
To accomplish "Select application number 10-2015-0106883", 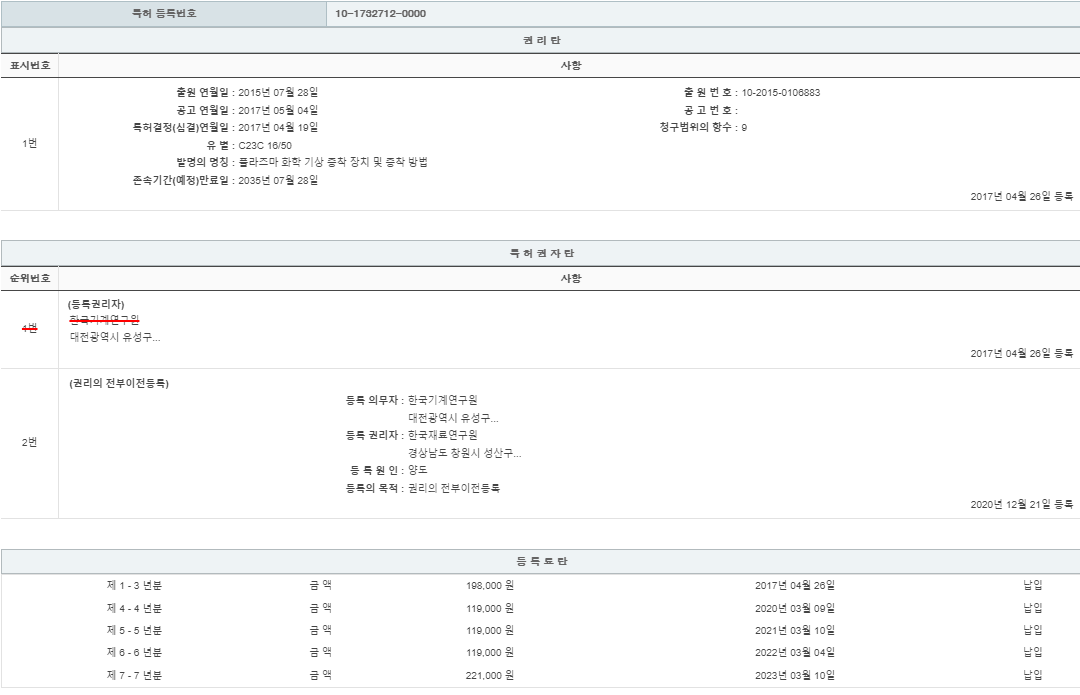I will [781, 93].
